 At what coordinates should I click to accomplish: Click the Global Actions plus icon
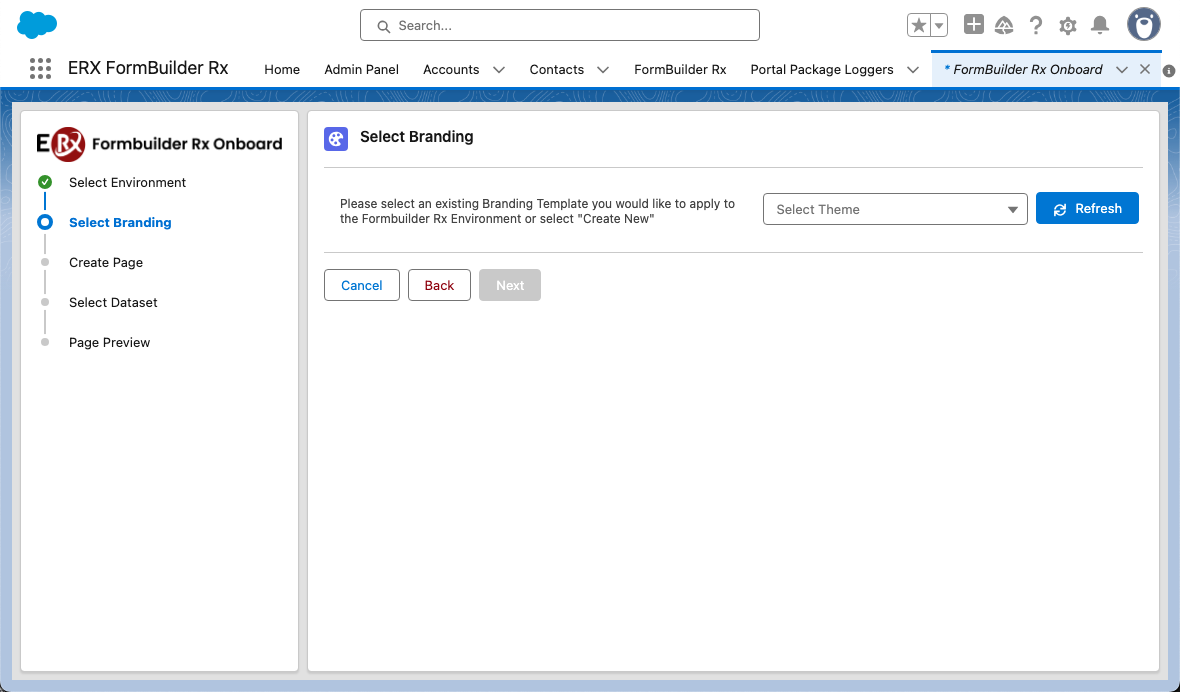(x=973, y=25)
